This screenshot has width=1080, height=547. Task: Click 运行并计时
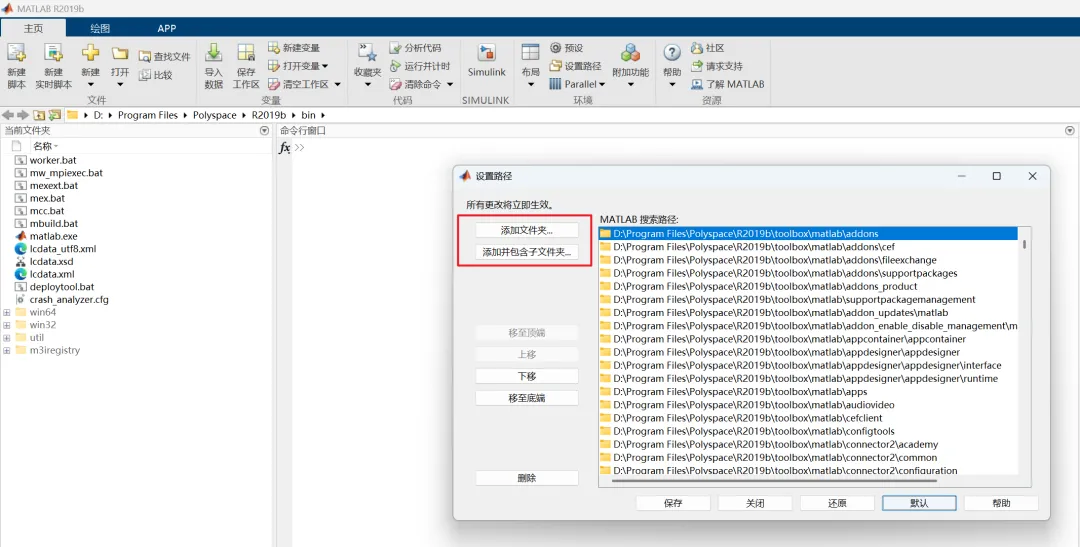pos(419,66)
